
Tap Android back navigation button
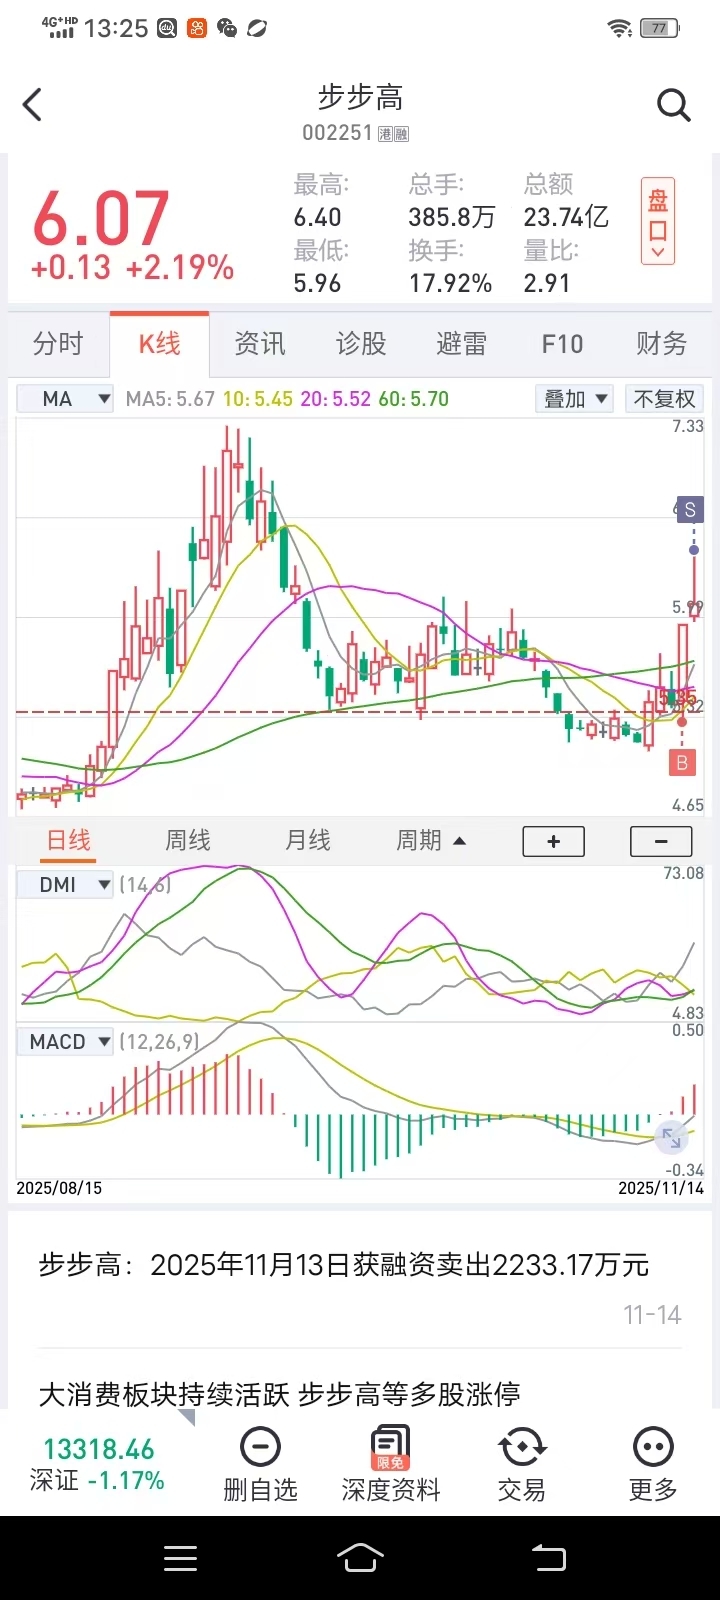[x=548, y=1558]
